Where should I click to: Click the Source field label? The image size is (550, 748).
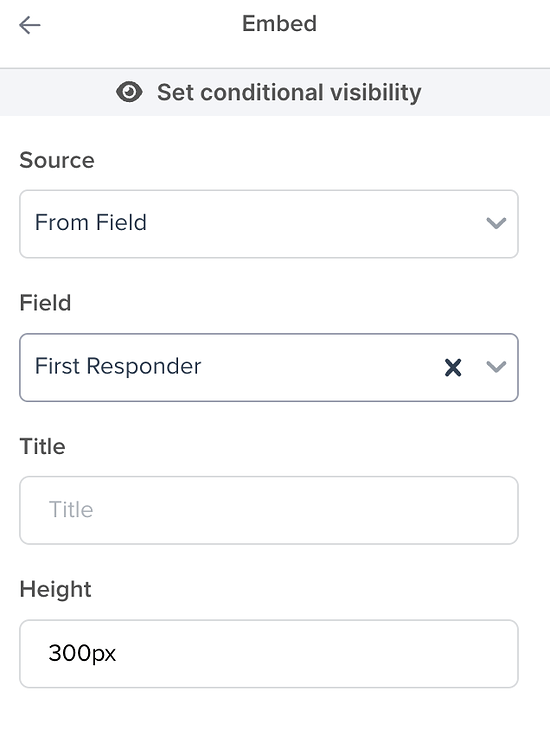tap(57, 160)
